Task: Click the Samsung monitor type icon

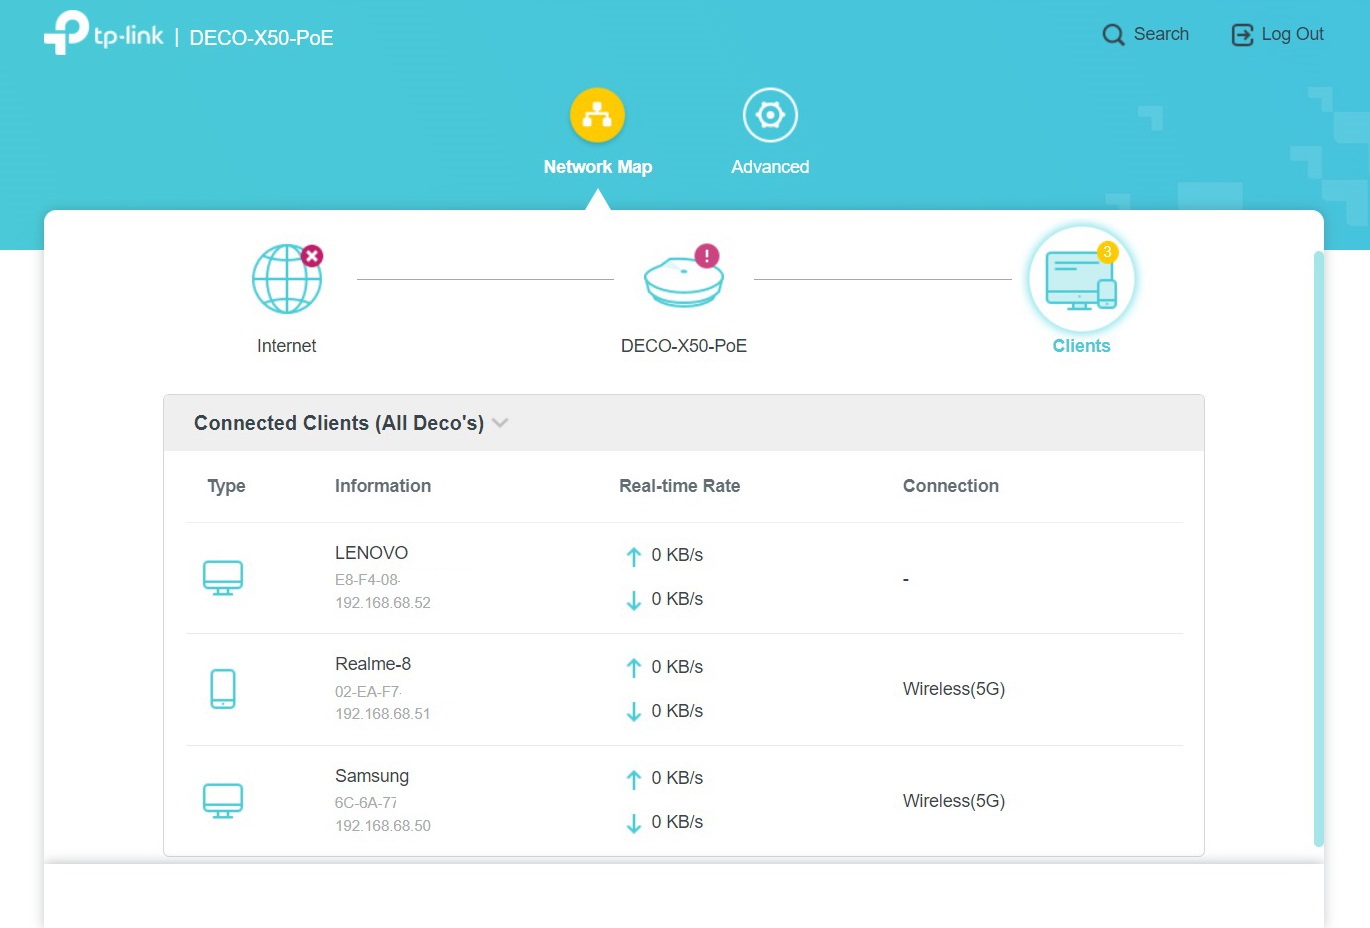Action: tap(223, 801)
